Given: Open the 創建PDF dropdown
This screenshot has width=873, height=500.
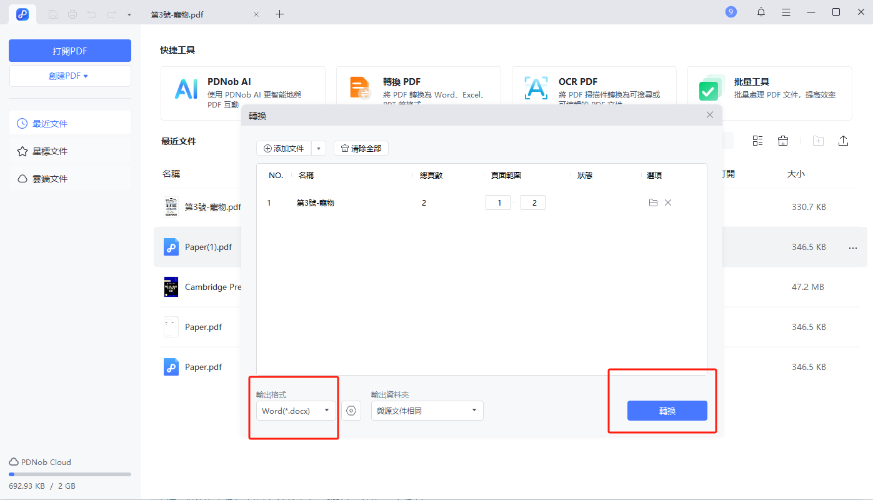Looking at the screenshot, I should [x=70, y=76].
